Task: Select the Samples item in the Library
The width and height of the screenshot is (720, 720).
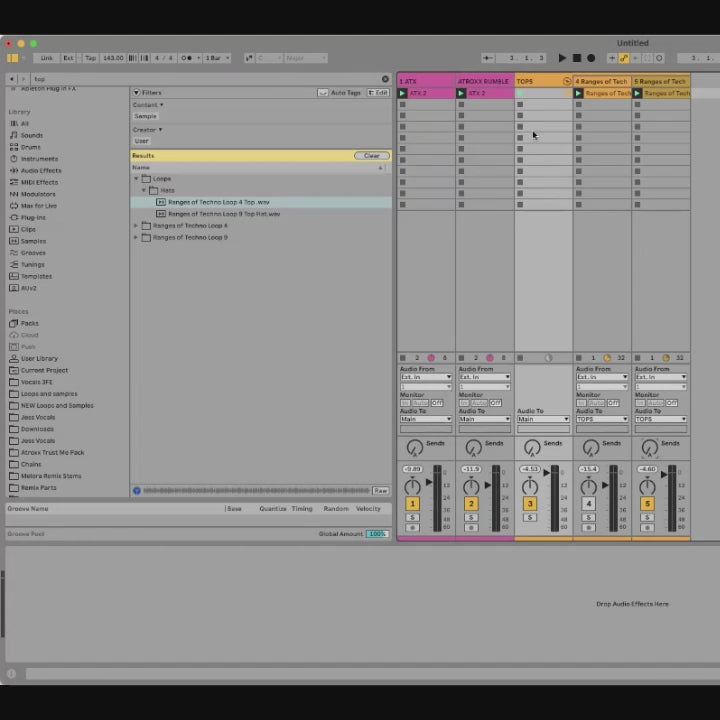Action: (33, 241)
